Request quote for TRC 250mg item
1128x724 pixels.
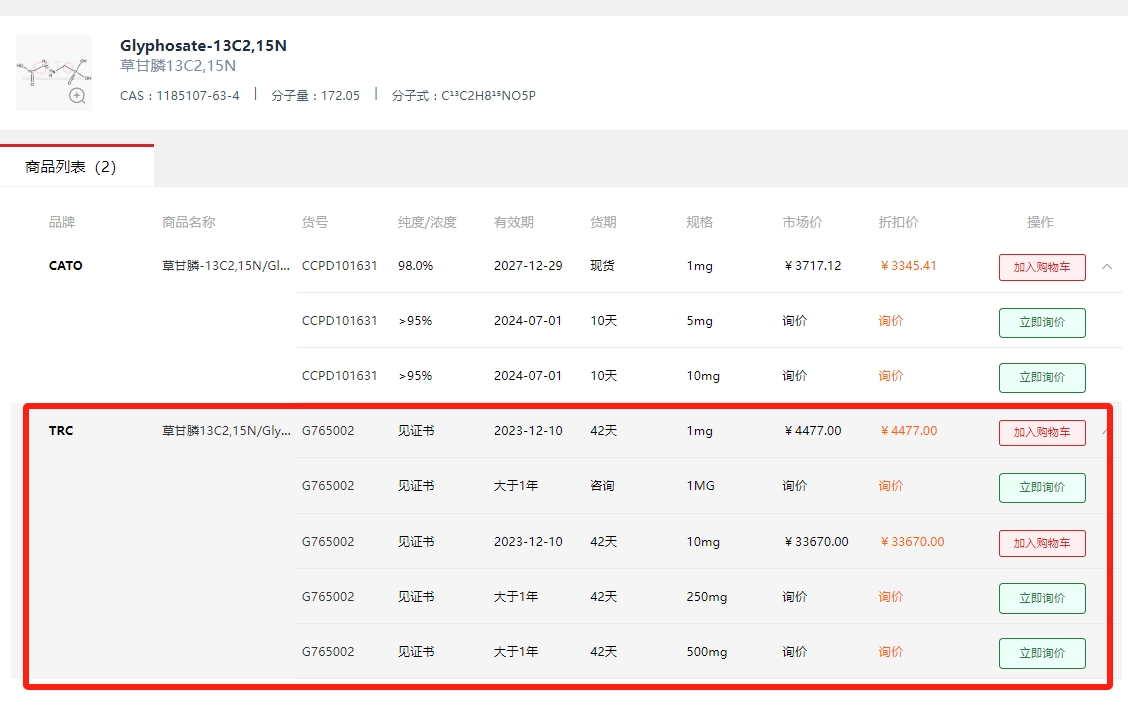[x=1042, y=598]
